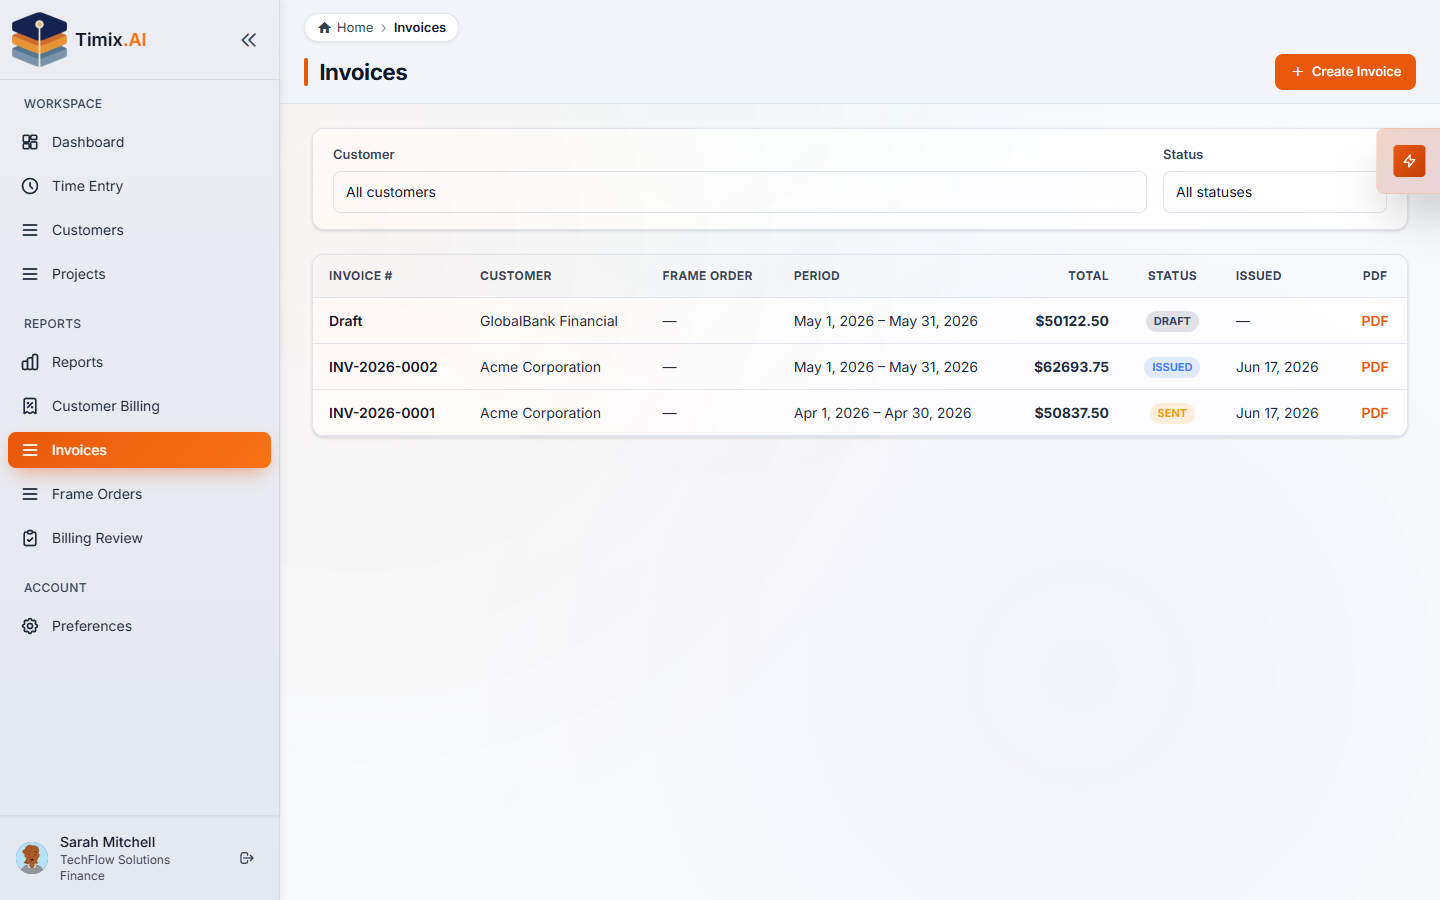This screenshot has height=900, width=1440.
Task: Click the FRAME ORDER column header
Action: pos(707,276)
